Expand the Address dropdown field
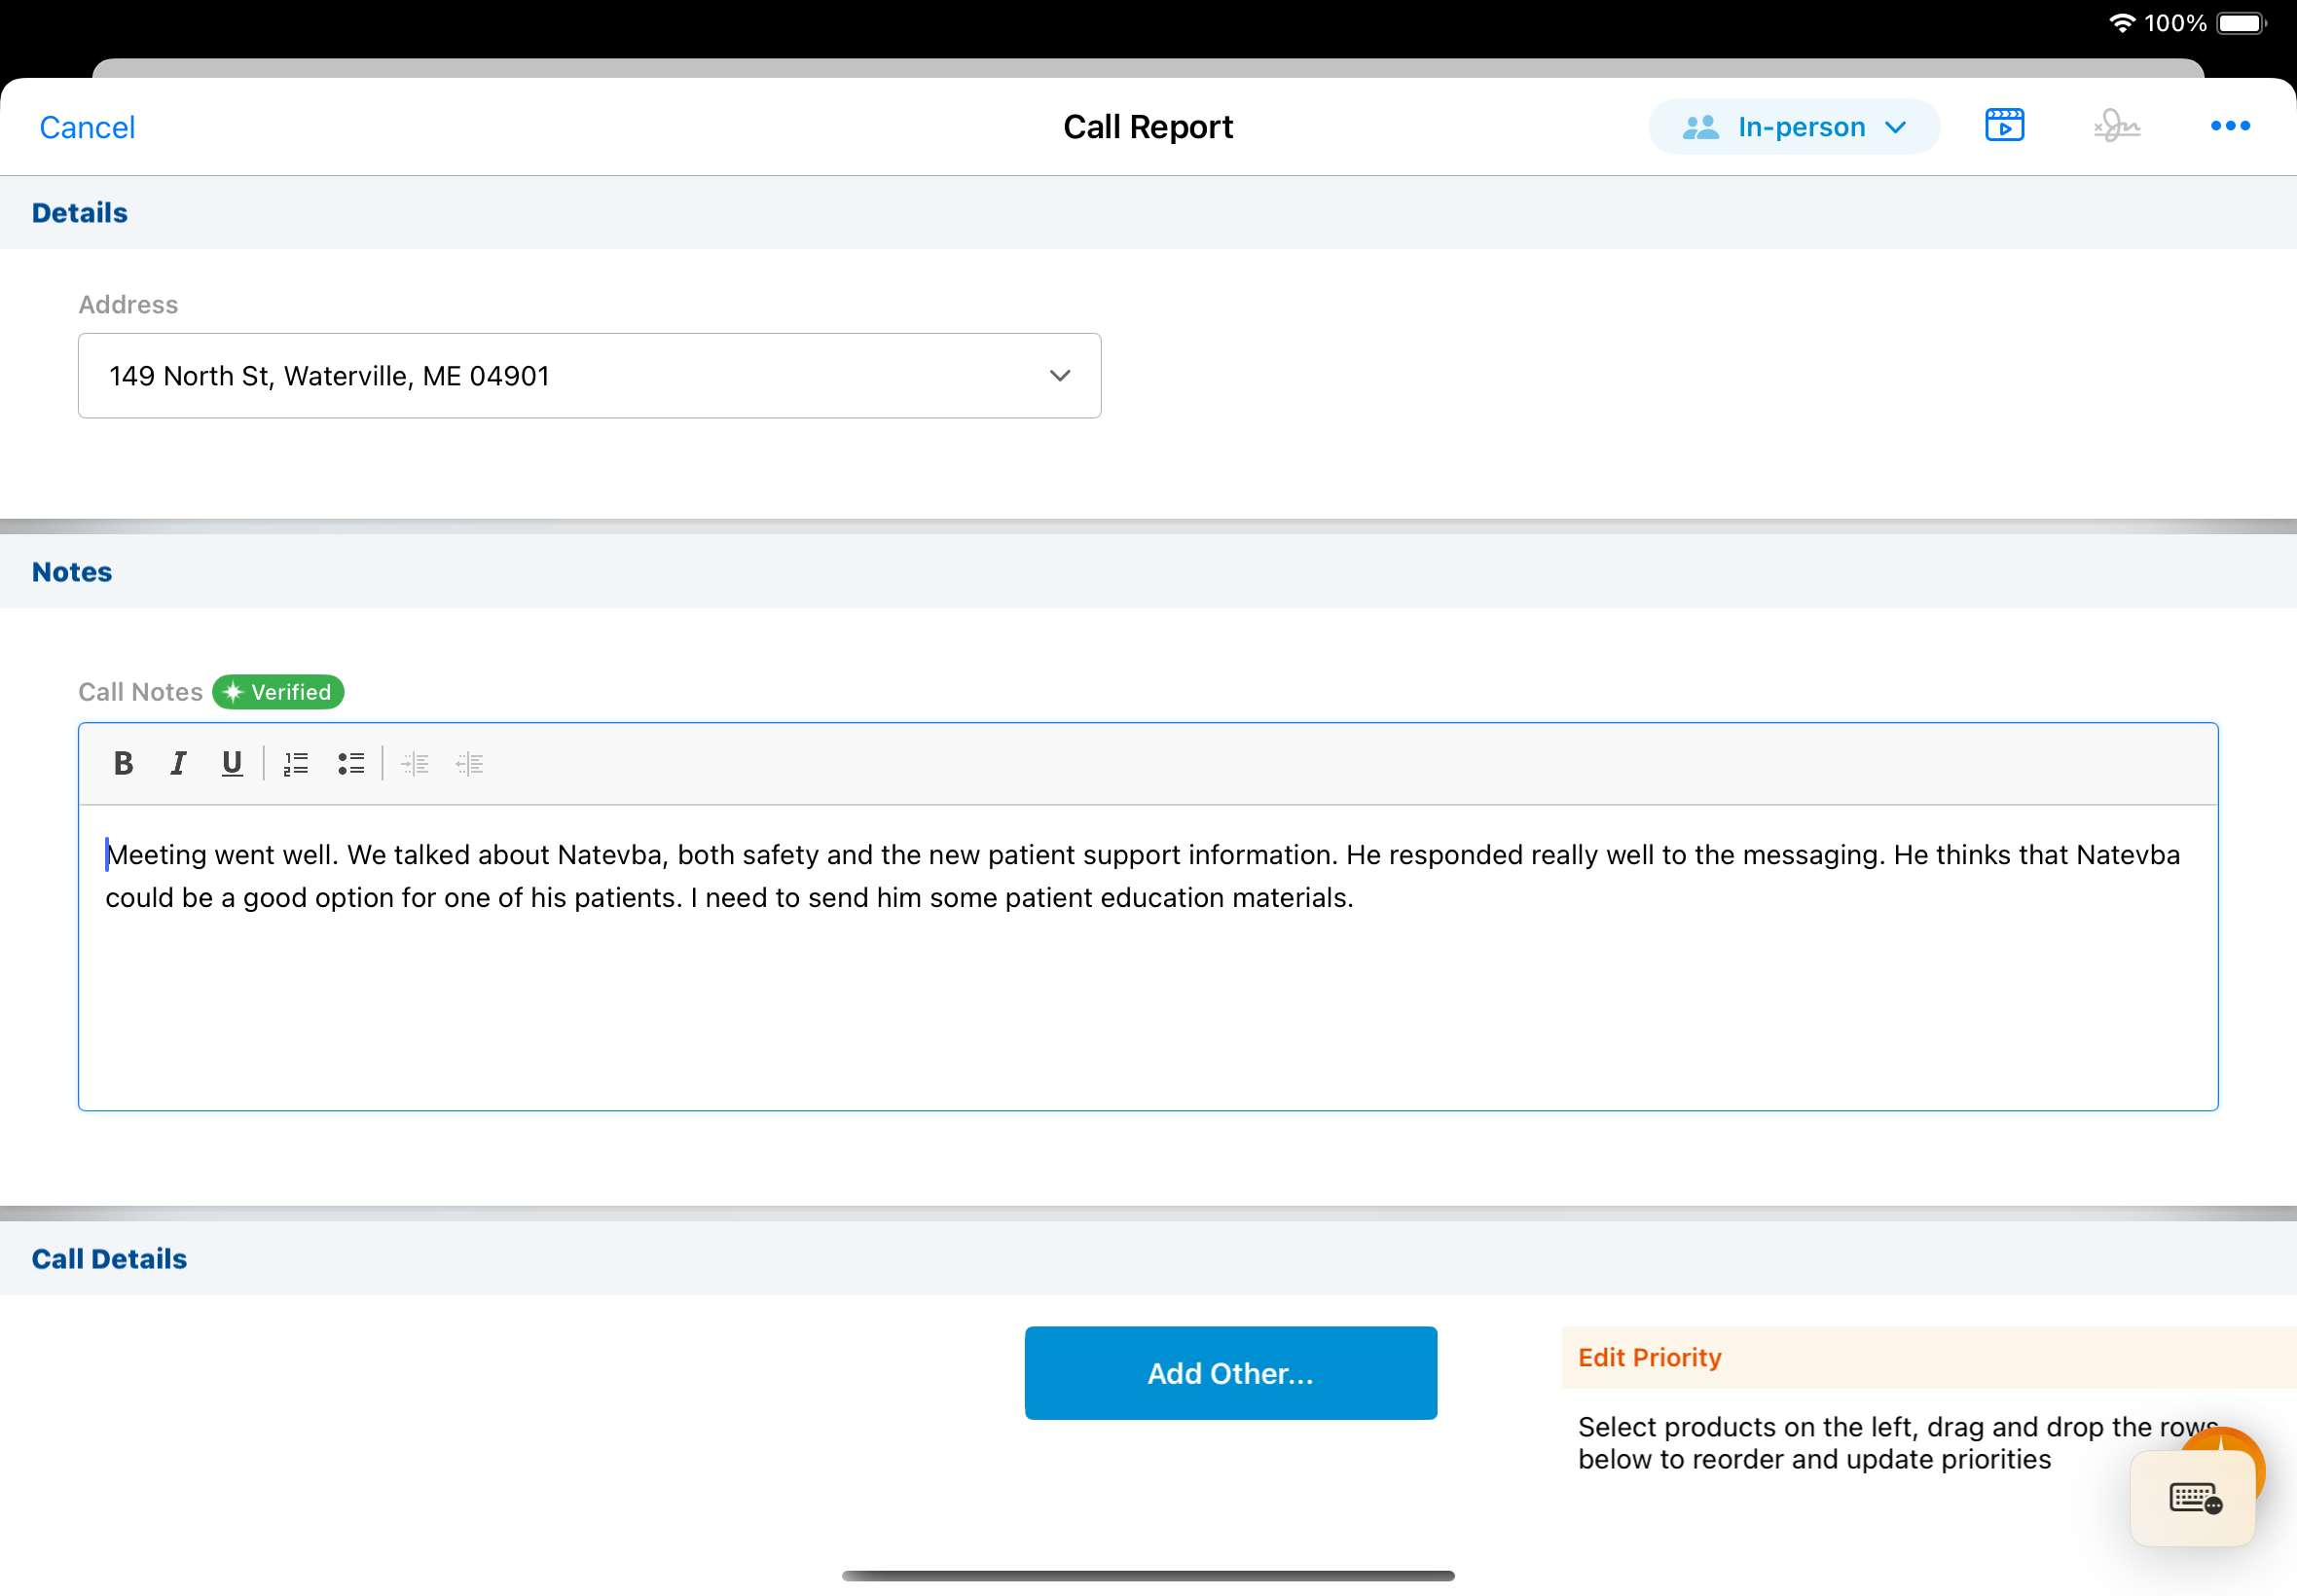Viewport: 2297px width, 1596px height. 589,376
